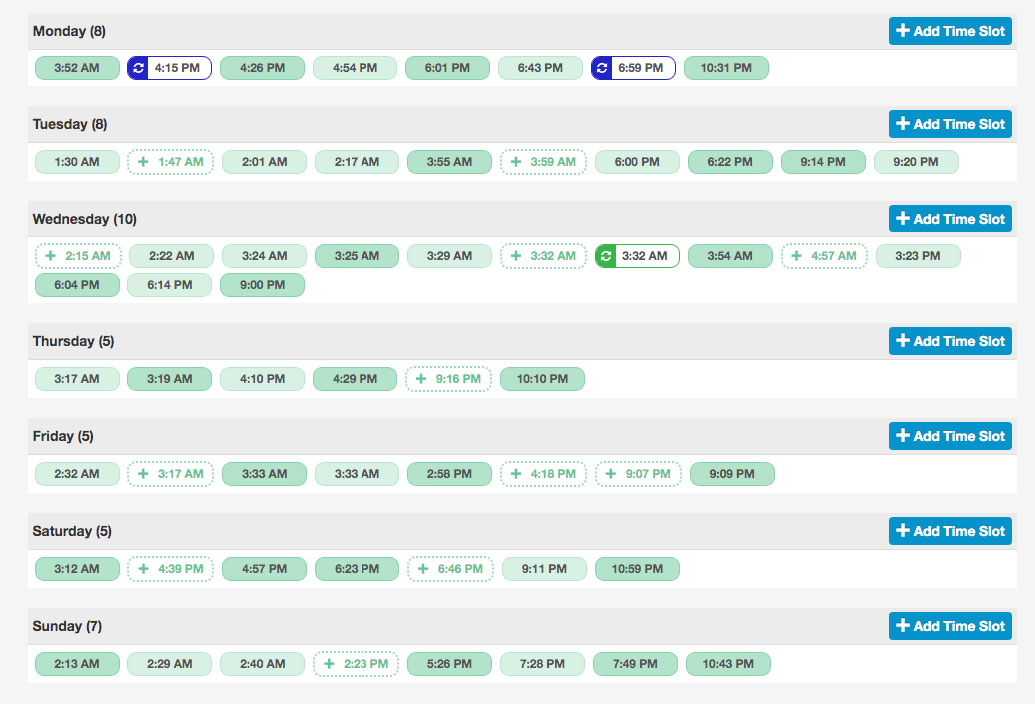Add a time slot for Sunday
1035x704 pixels.
pyautogui.click(x=949, y=626)
